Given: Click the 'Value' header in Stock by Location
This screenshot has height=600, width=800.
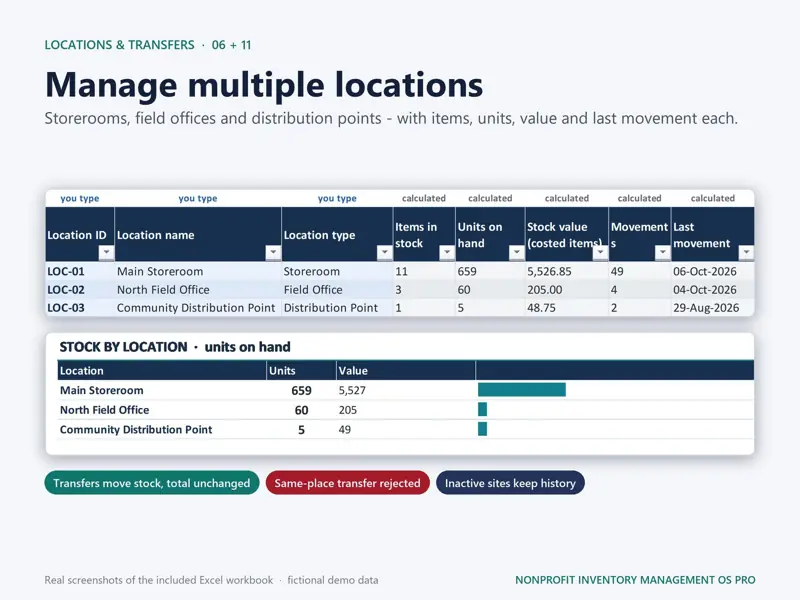Looking at the screenshot, I should (x=406, y=370).
